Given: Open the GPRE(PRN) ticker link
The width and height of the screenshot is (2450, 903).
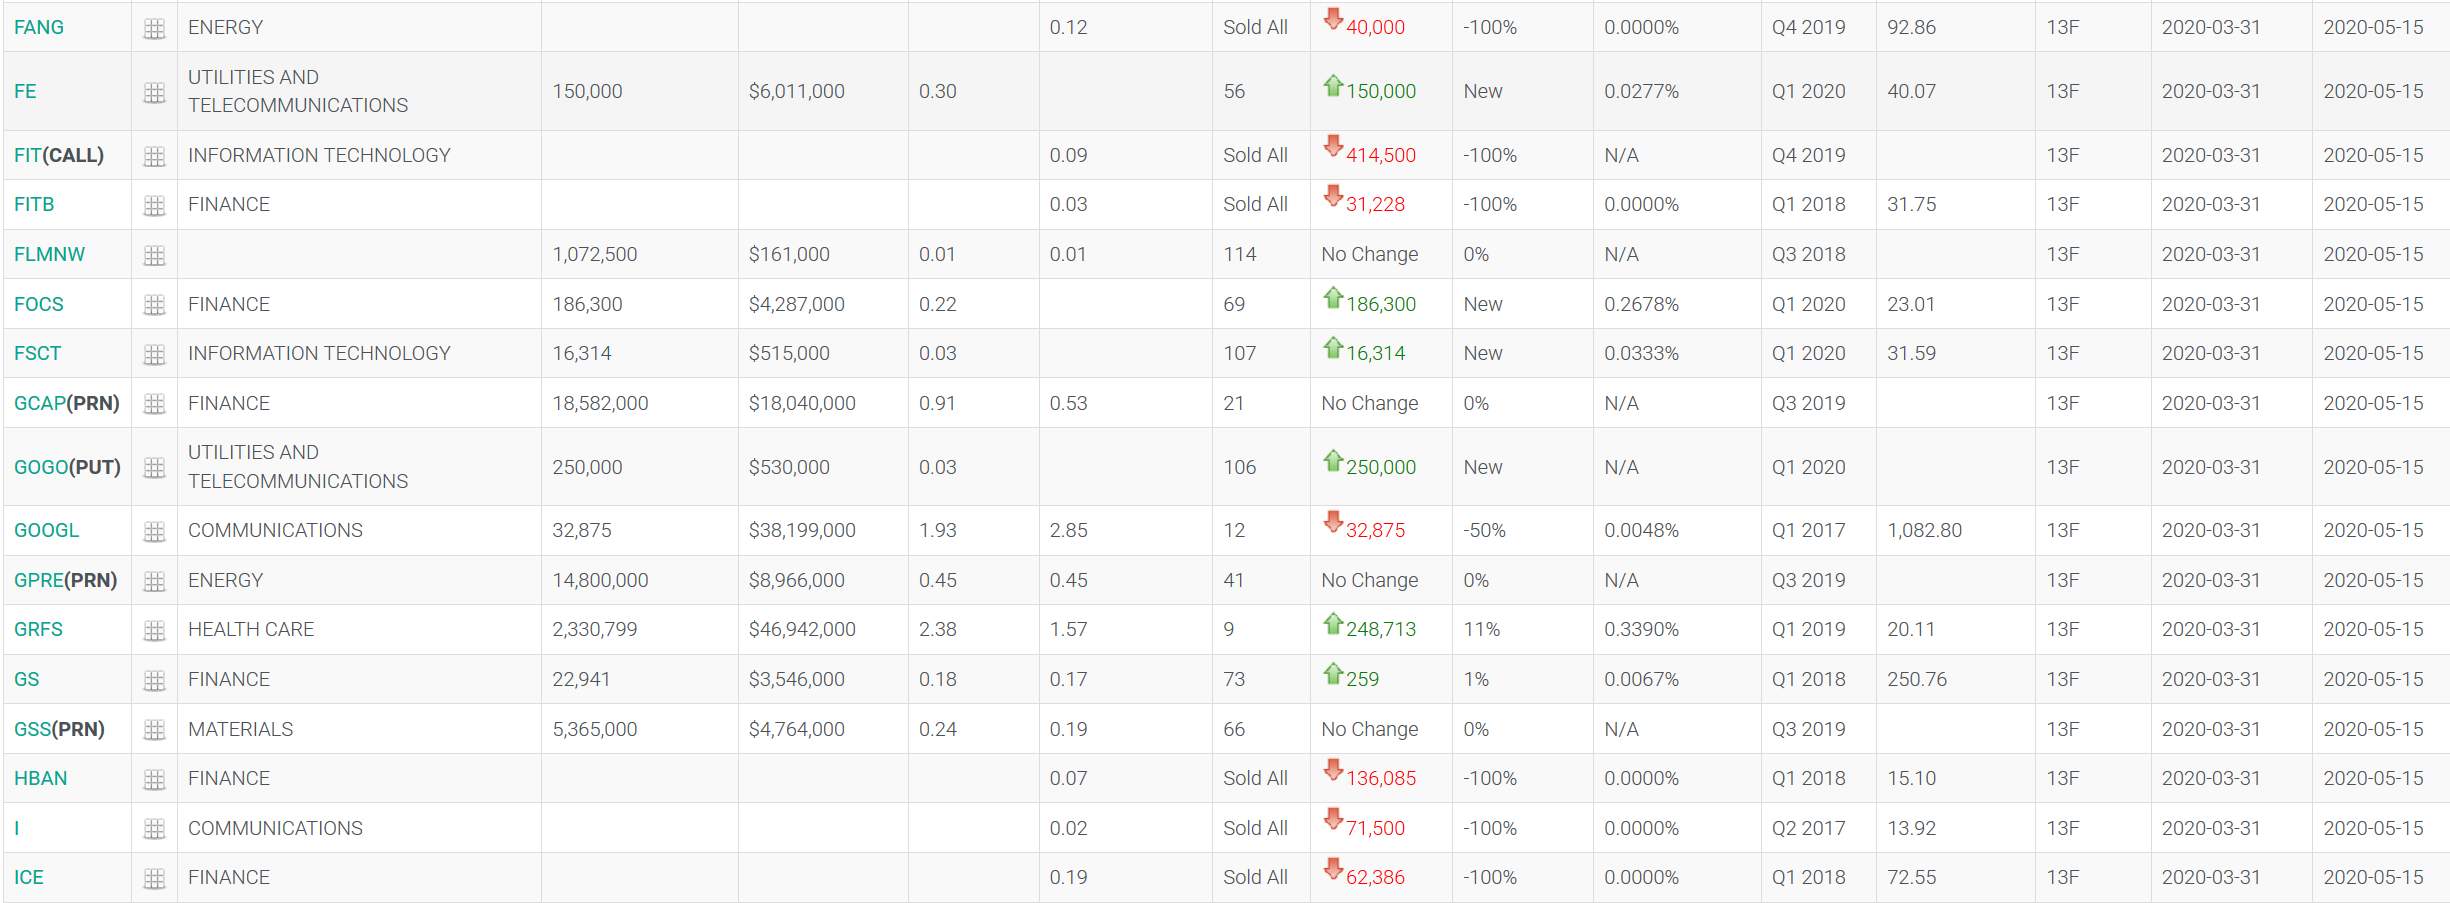Looking at the screenshot, I should click(66, 581).
